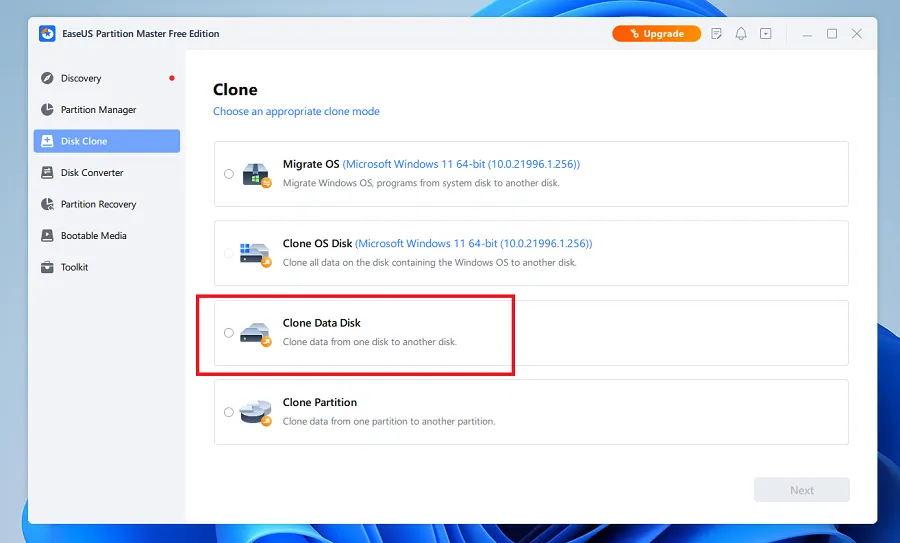900x543 pixels.
Task: Maximize the EaseUS window
Action: point(832,34)
